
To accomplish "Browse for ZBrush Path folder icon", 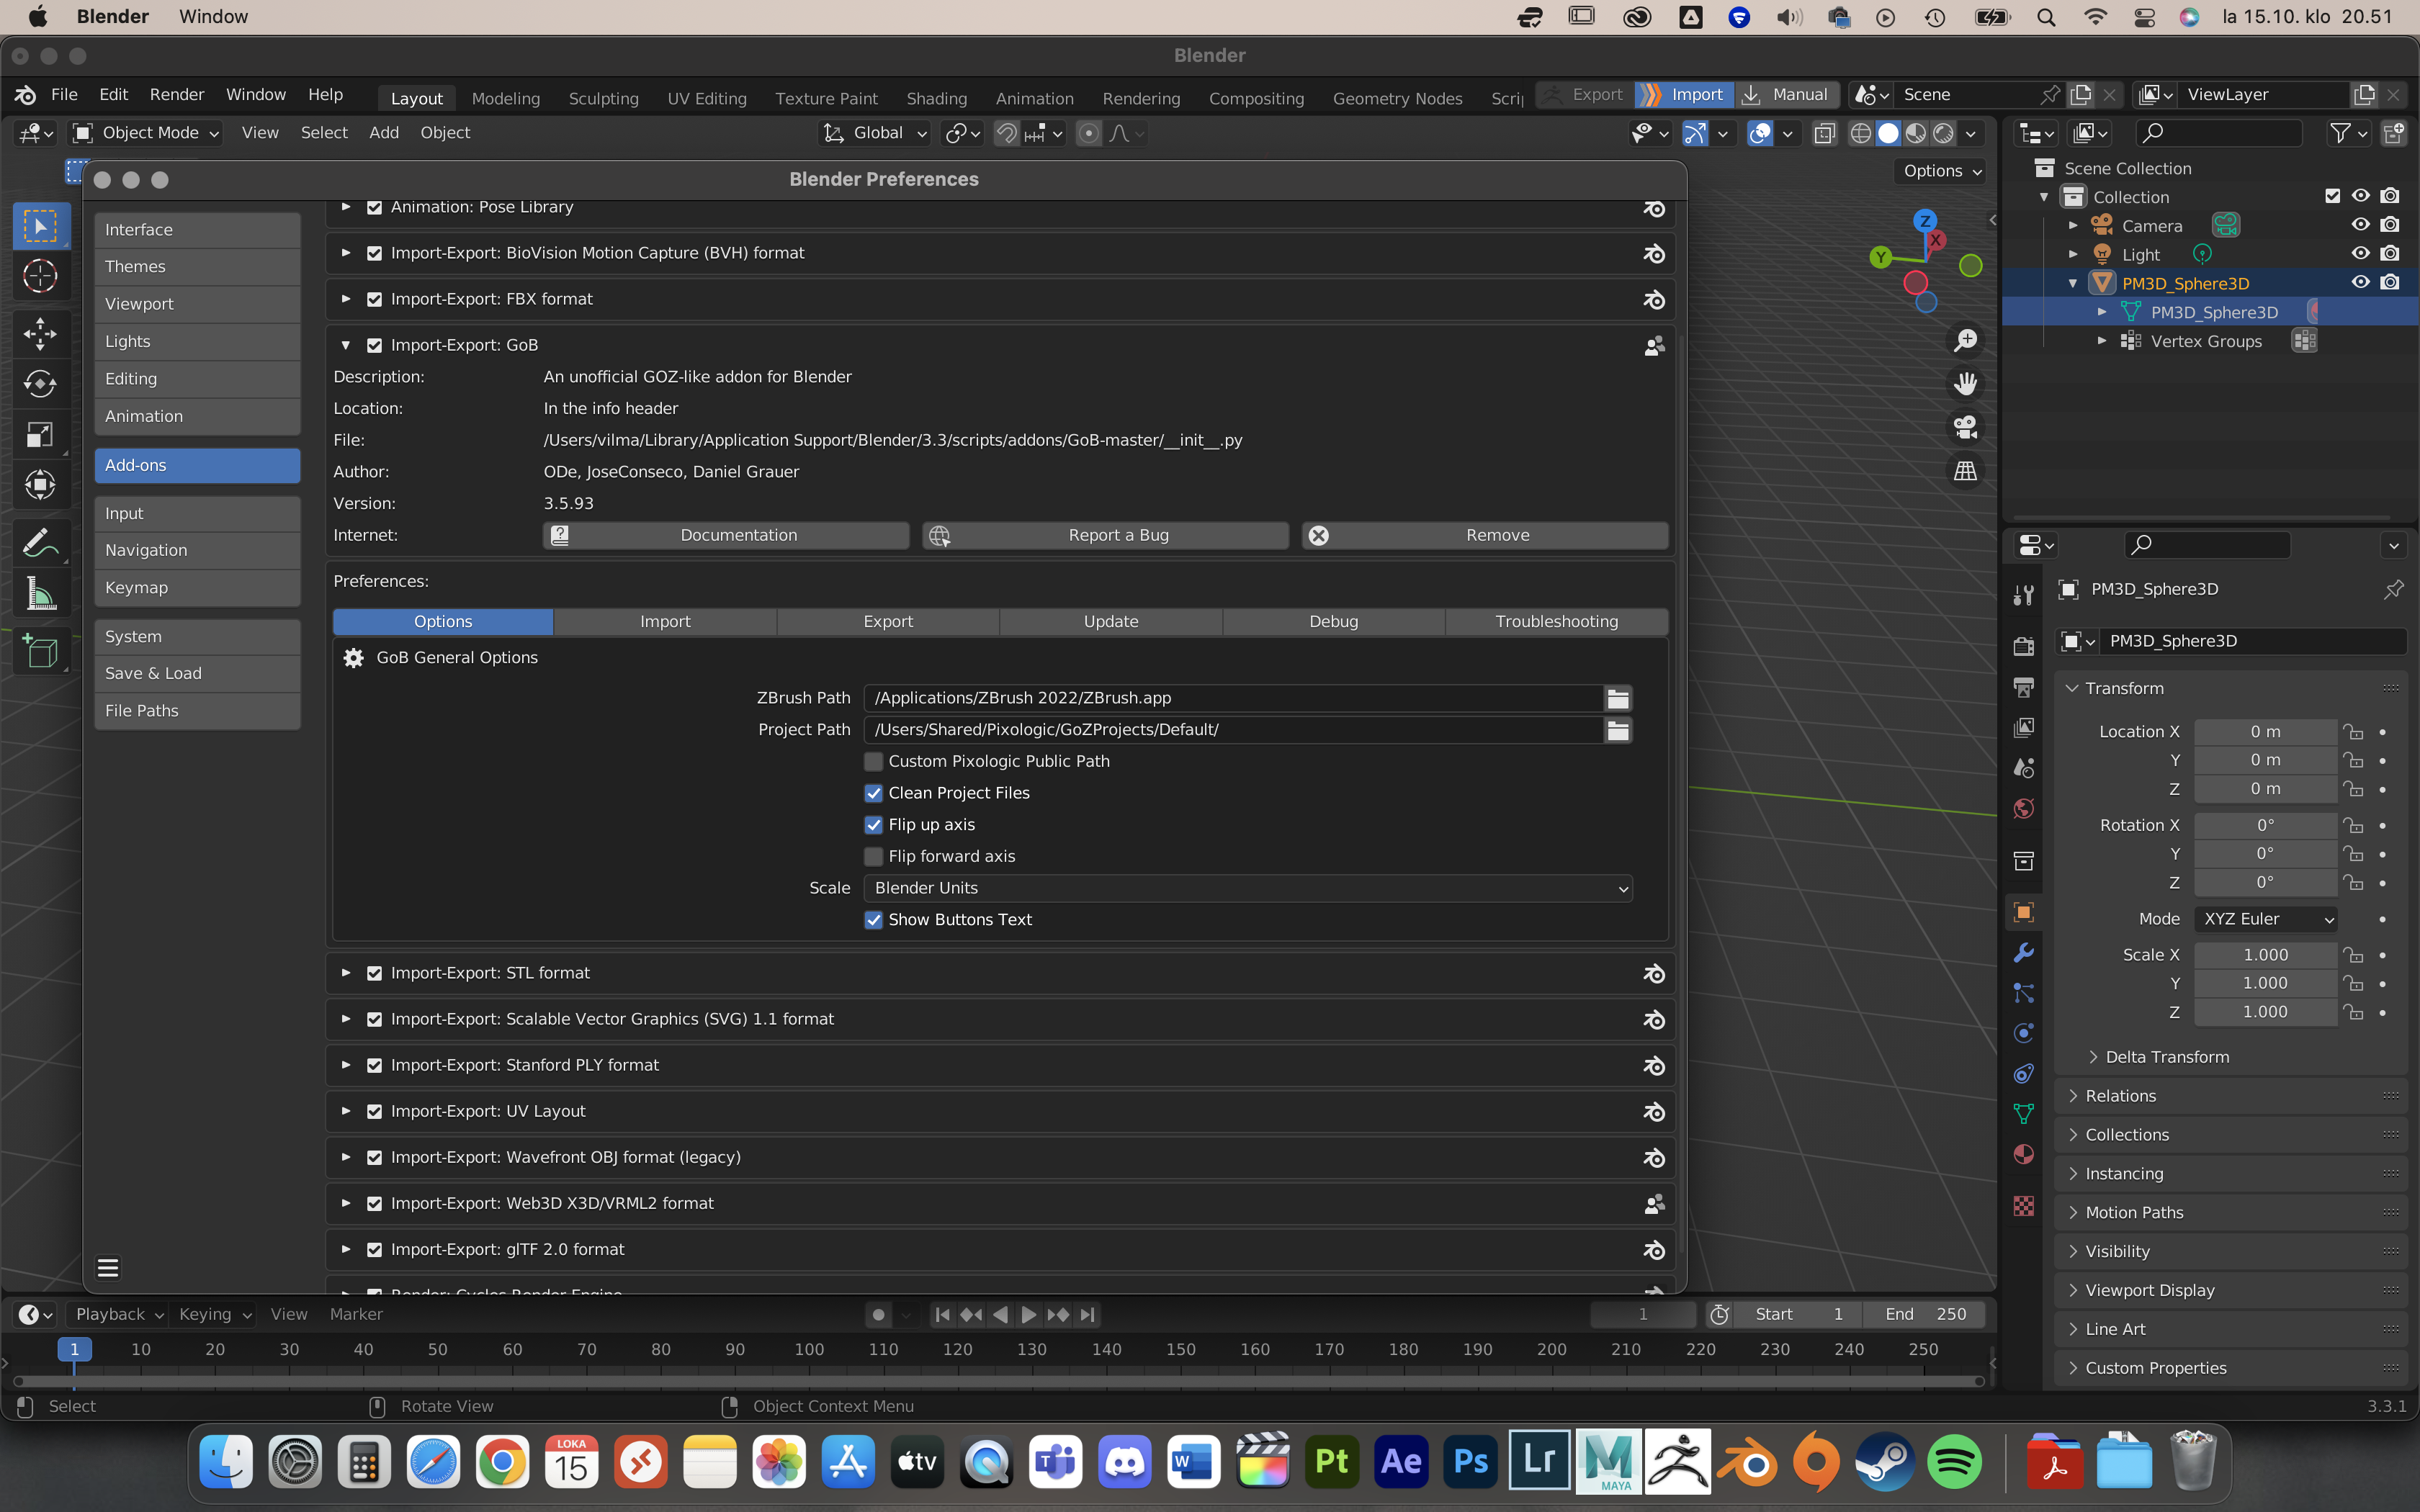I will click(1618, 698).
